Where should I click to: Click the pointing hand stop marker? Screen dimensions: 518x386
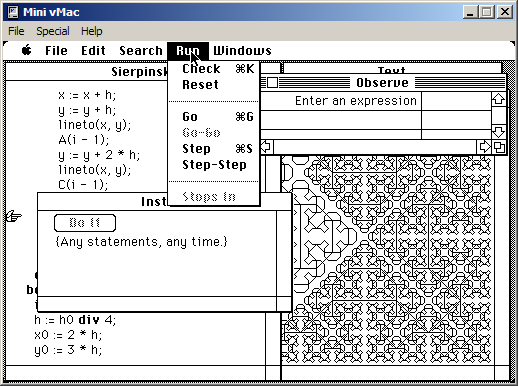coord(14,217)
